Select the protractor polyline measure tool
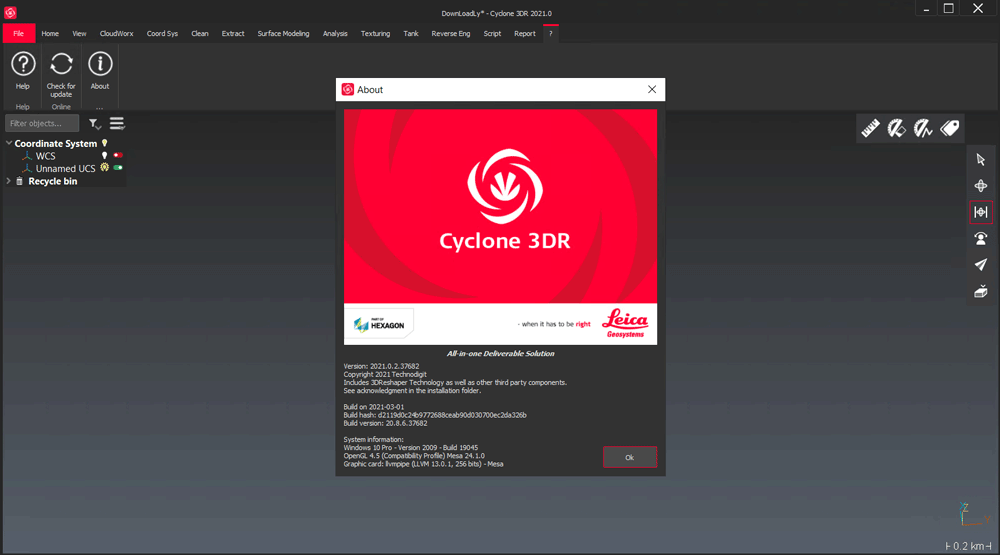 click(923, 128)
